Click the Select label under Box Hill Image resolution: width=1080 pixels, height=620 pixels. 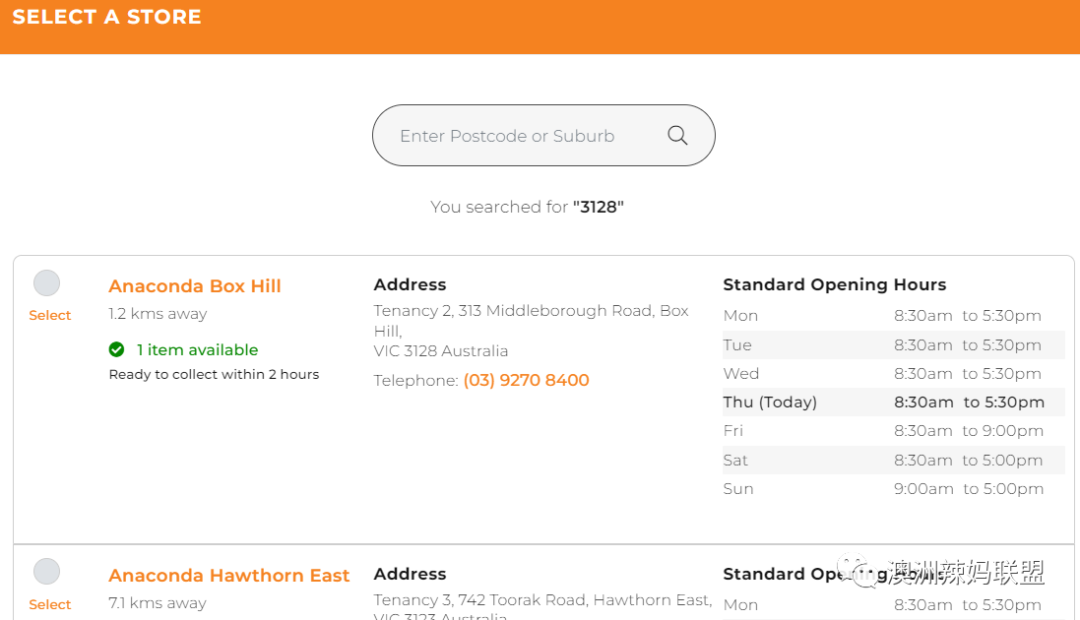click(x=50, y=316)
